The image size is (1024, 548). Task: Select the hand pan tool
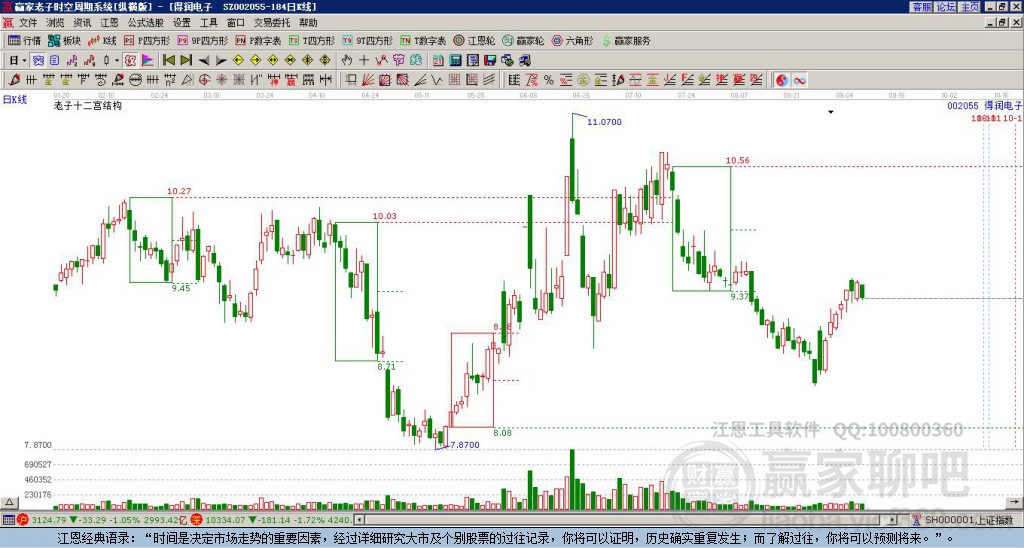point(347,61)
